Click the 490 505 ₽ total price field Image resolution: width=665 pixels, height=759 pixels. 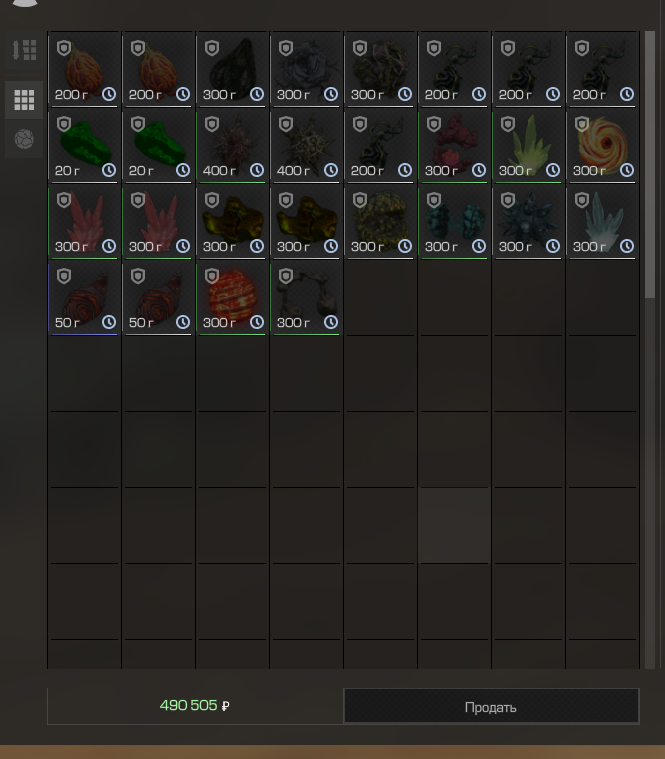tap(195, 706)
